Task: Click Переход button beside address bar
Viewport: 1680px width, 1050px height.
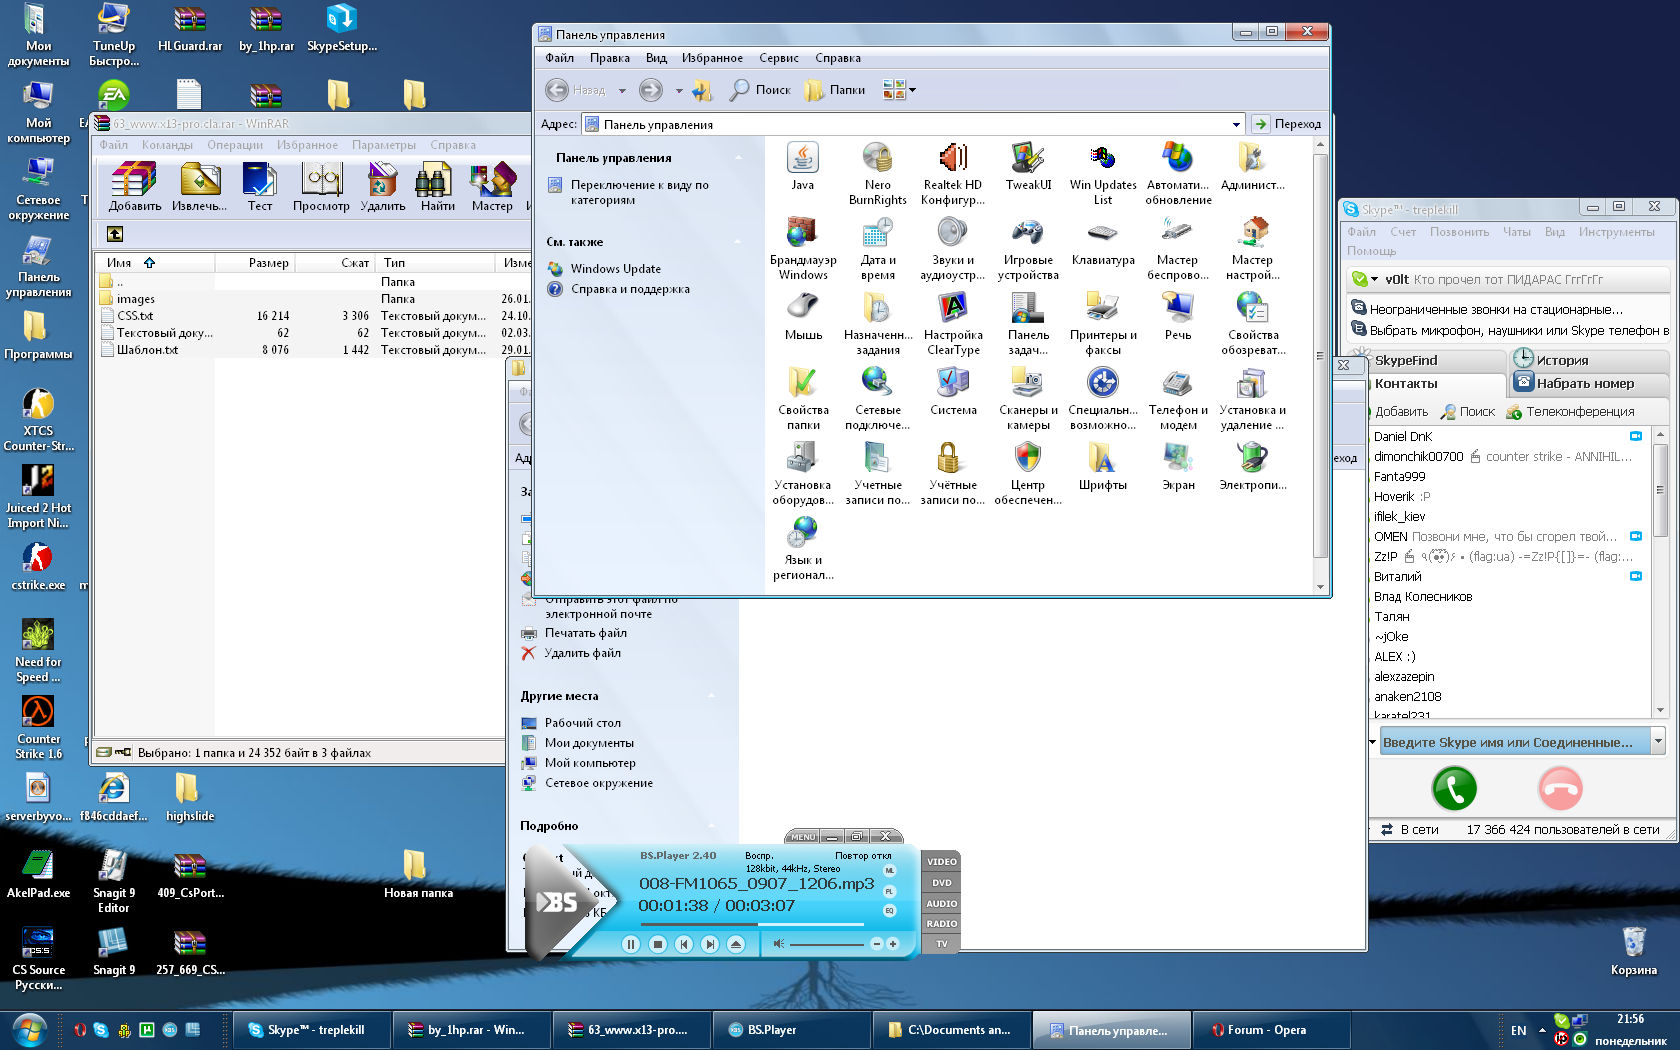Action: 1287,125
